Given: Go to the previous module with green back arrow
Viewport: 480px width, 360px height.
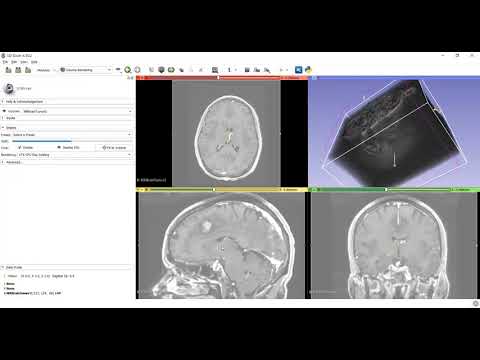Looking at the screenshot, I should click(x=128, y=70).
